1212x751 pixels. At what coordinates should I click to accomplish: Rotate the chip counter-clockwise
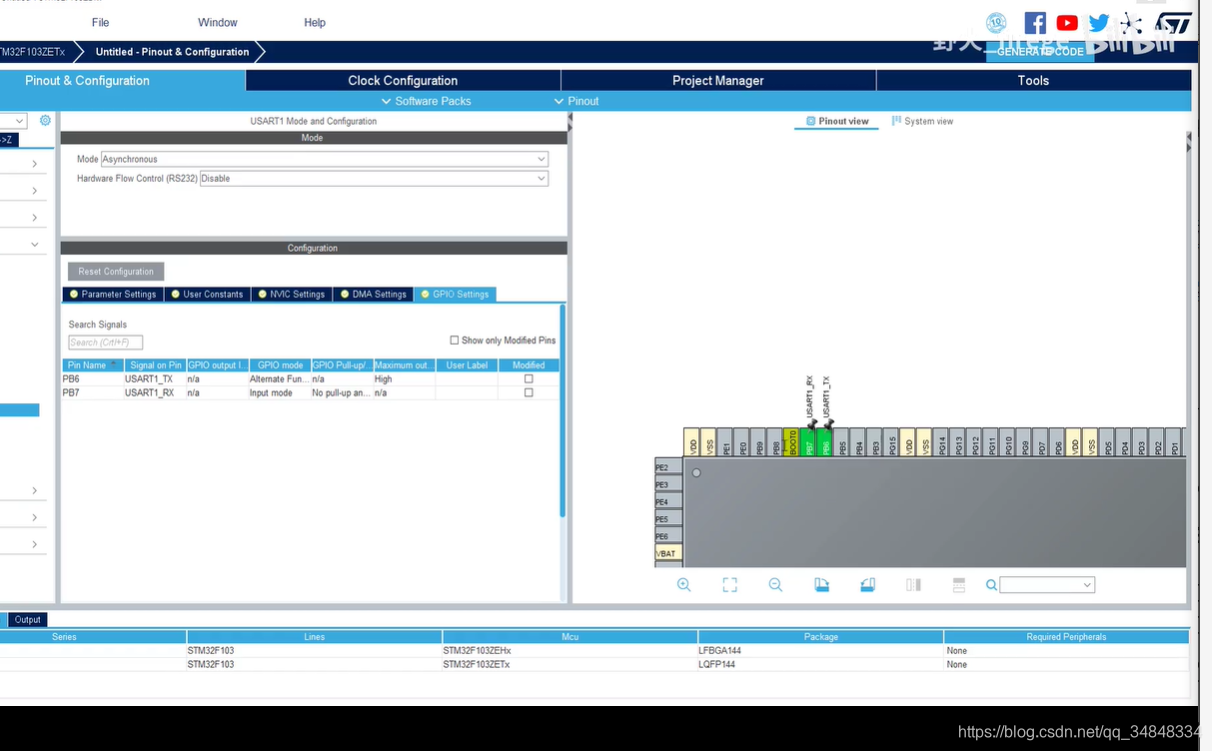(868, 585)
